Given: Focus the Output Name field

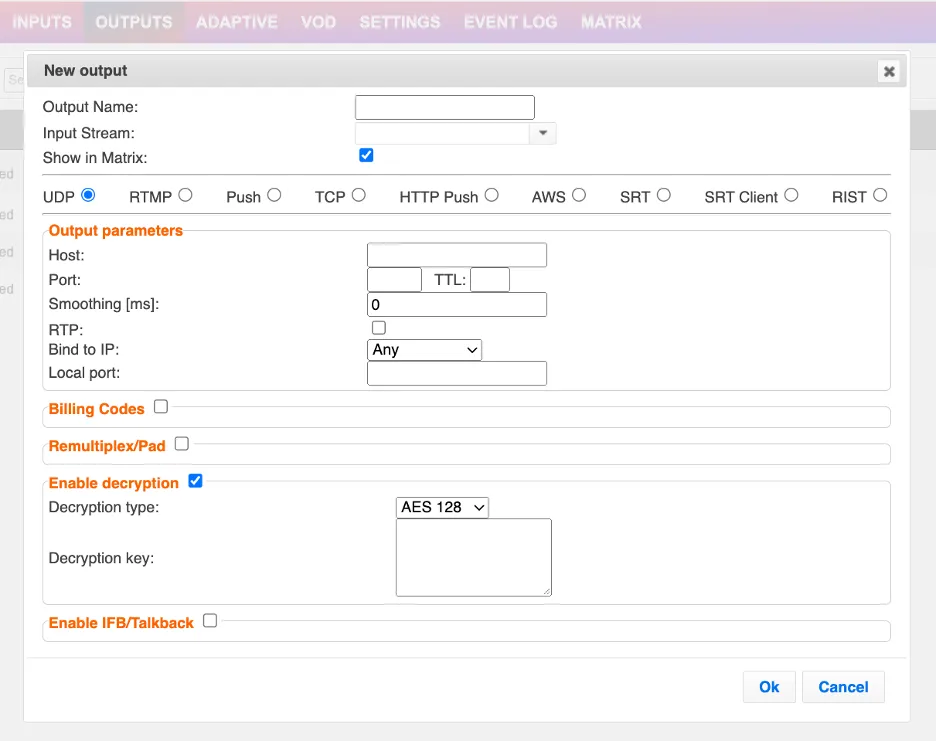Looking at the screenshot, I should pyautogui.click(x=445, y=107).
